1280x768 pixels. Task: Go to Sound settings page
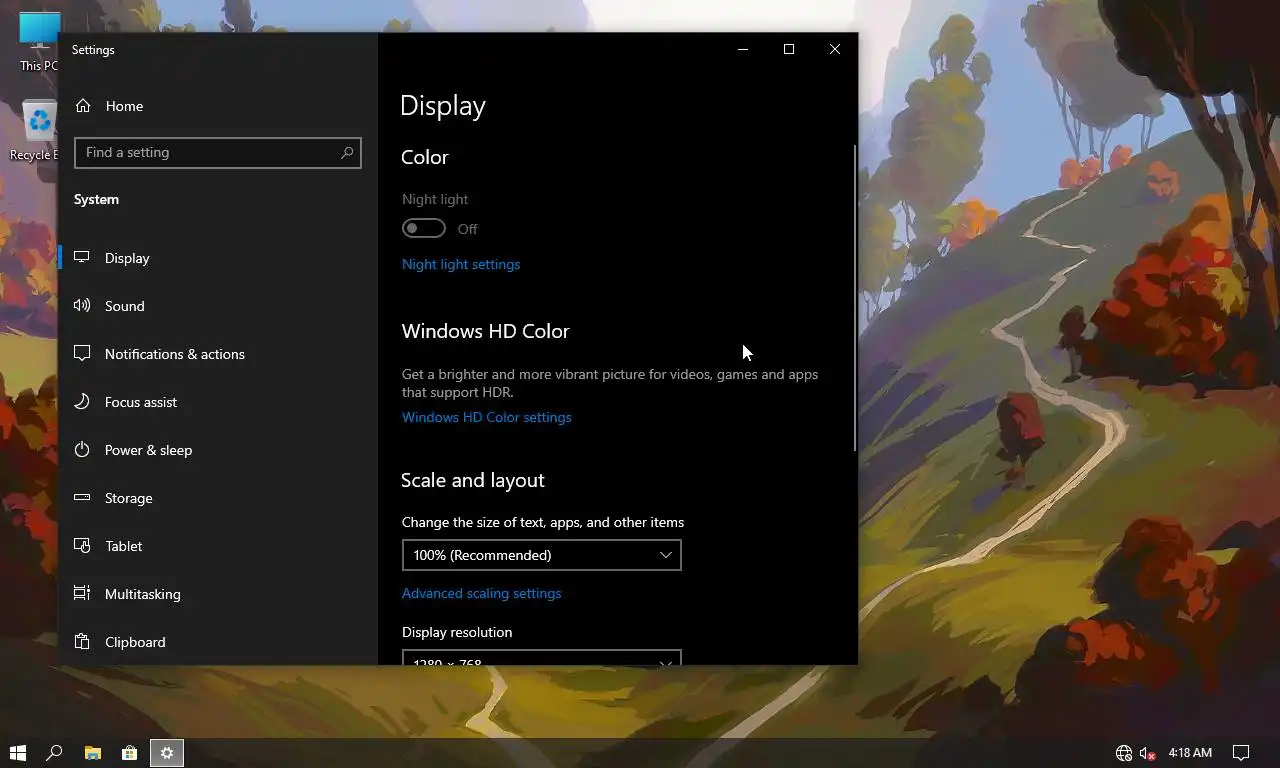point(218,306)
